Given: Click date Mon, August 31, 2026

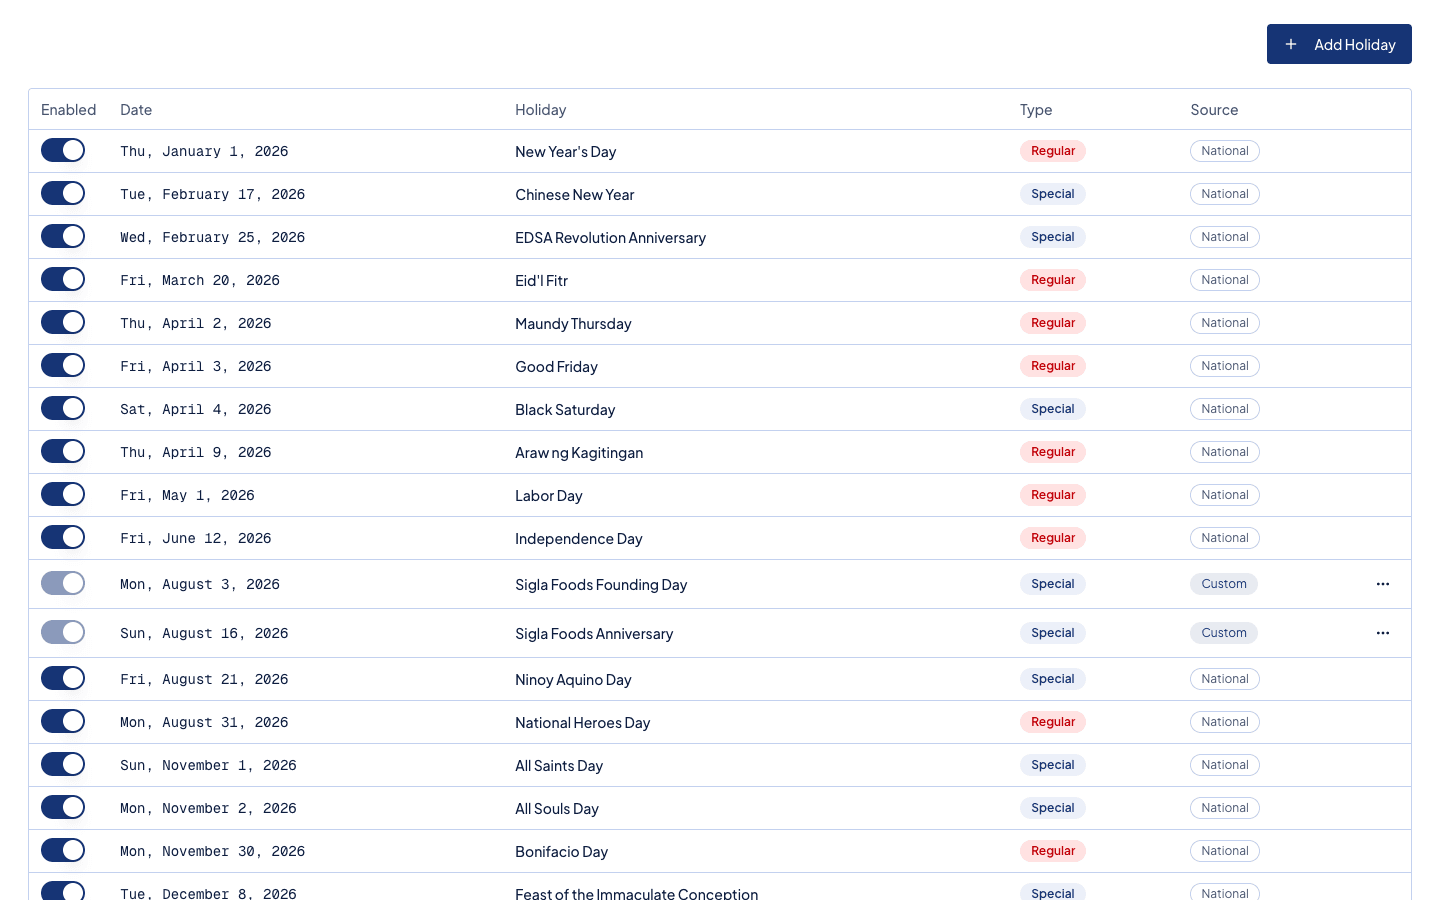Looking at the screenshot, I should [204, 723].
